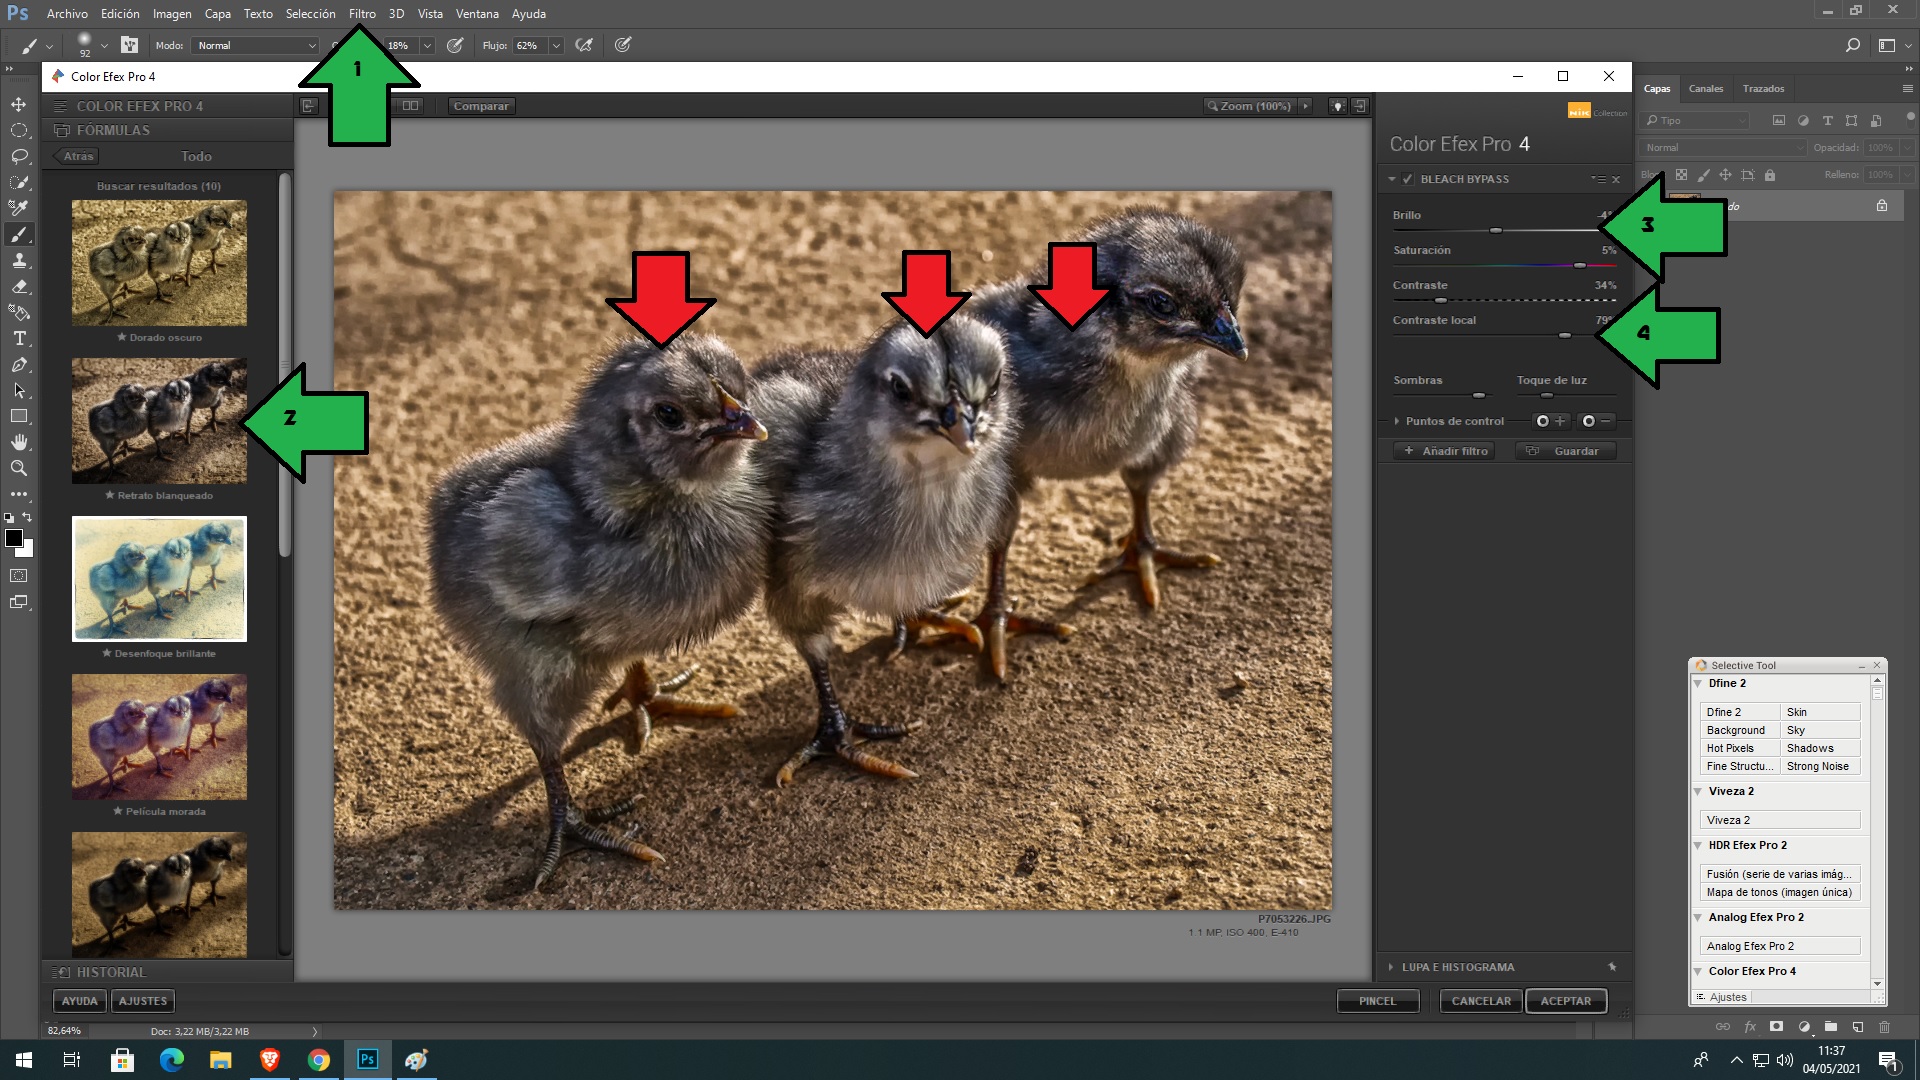The width and height of the screenshot is (1920, 1080).
Task: Open the Flujo value dropdown
Action: pos(556,45)
